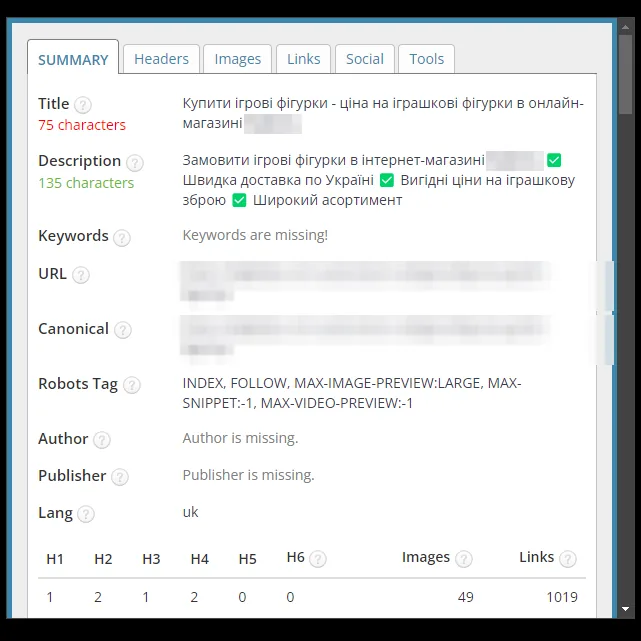
Task: Click the vertical scrollbar thumb
Action: click(625, 74)
